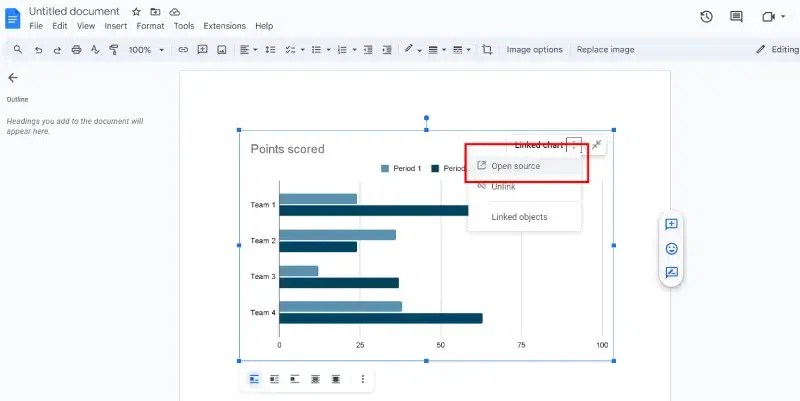Select the break text layout option
Screen dimensions: 800x401
295,379
